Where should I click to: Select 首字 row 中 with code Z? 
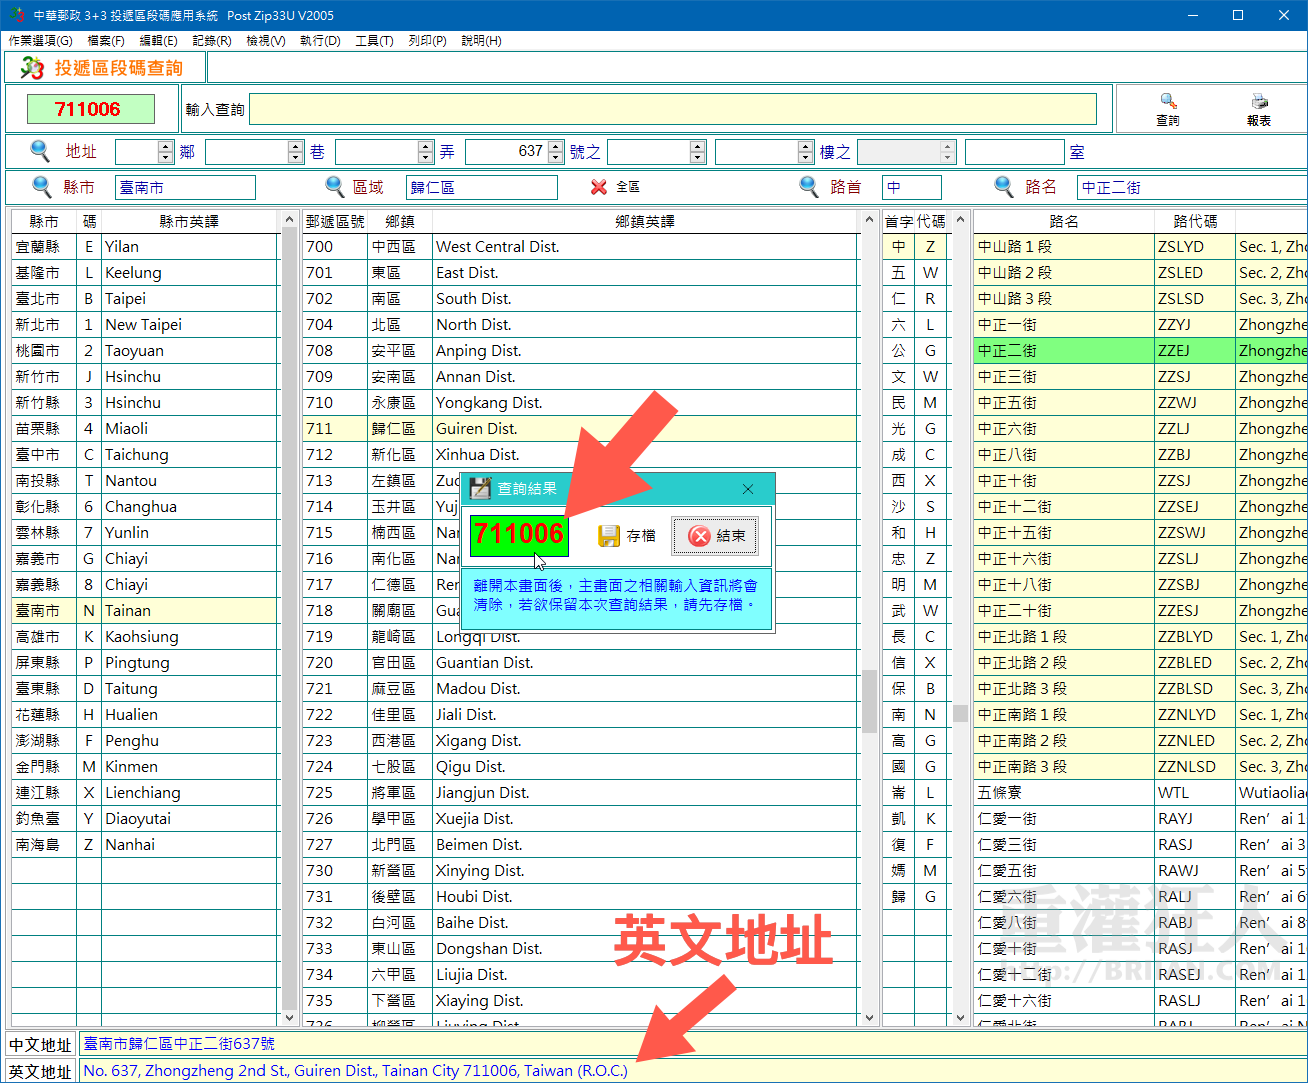point(915,247)
